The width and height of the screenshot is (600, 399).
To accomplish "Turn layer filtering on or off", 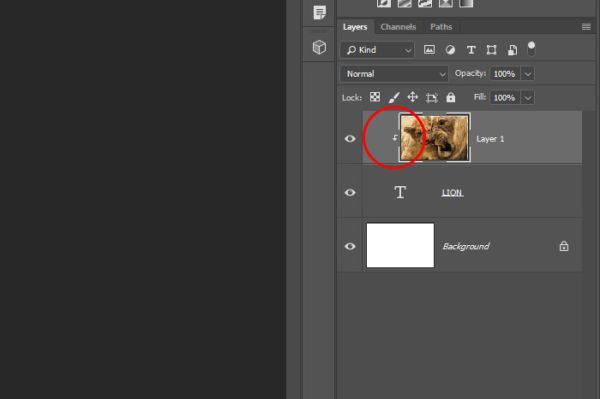I will click(x=531, y=49).
